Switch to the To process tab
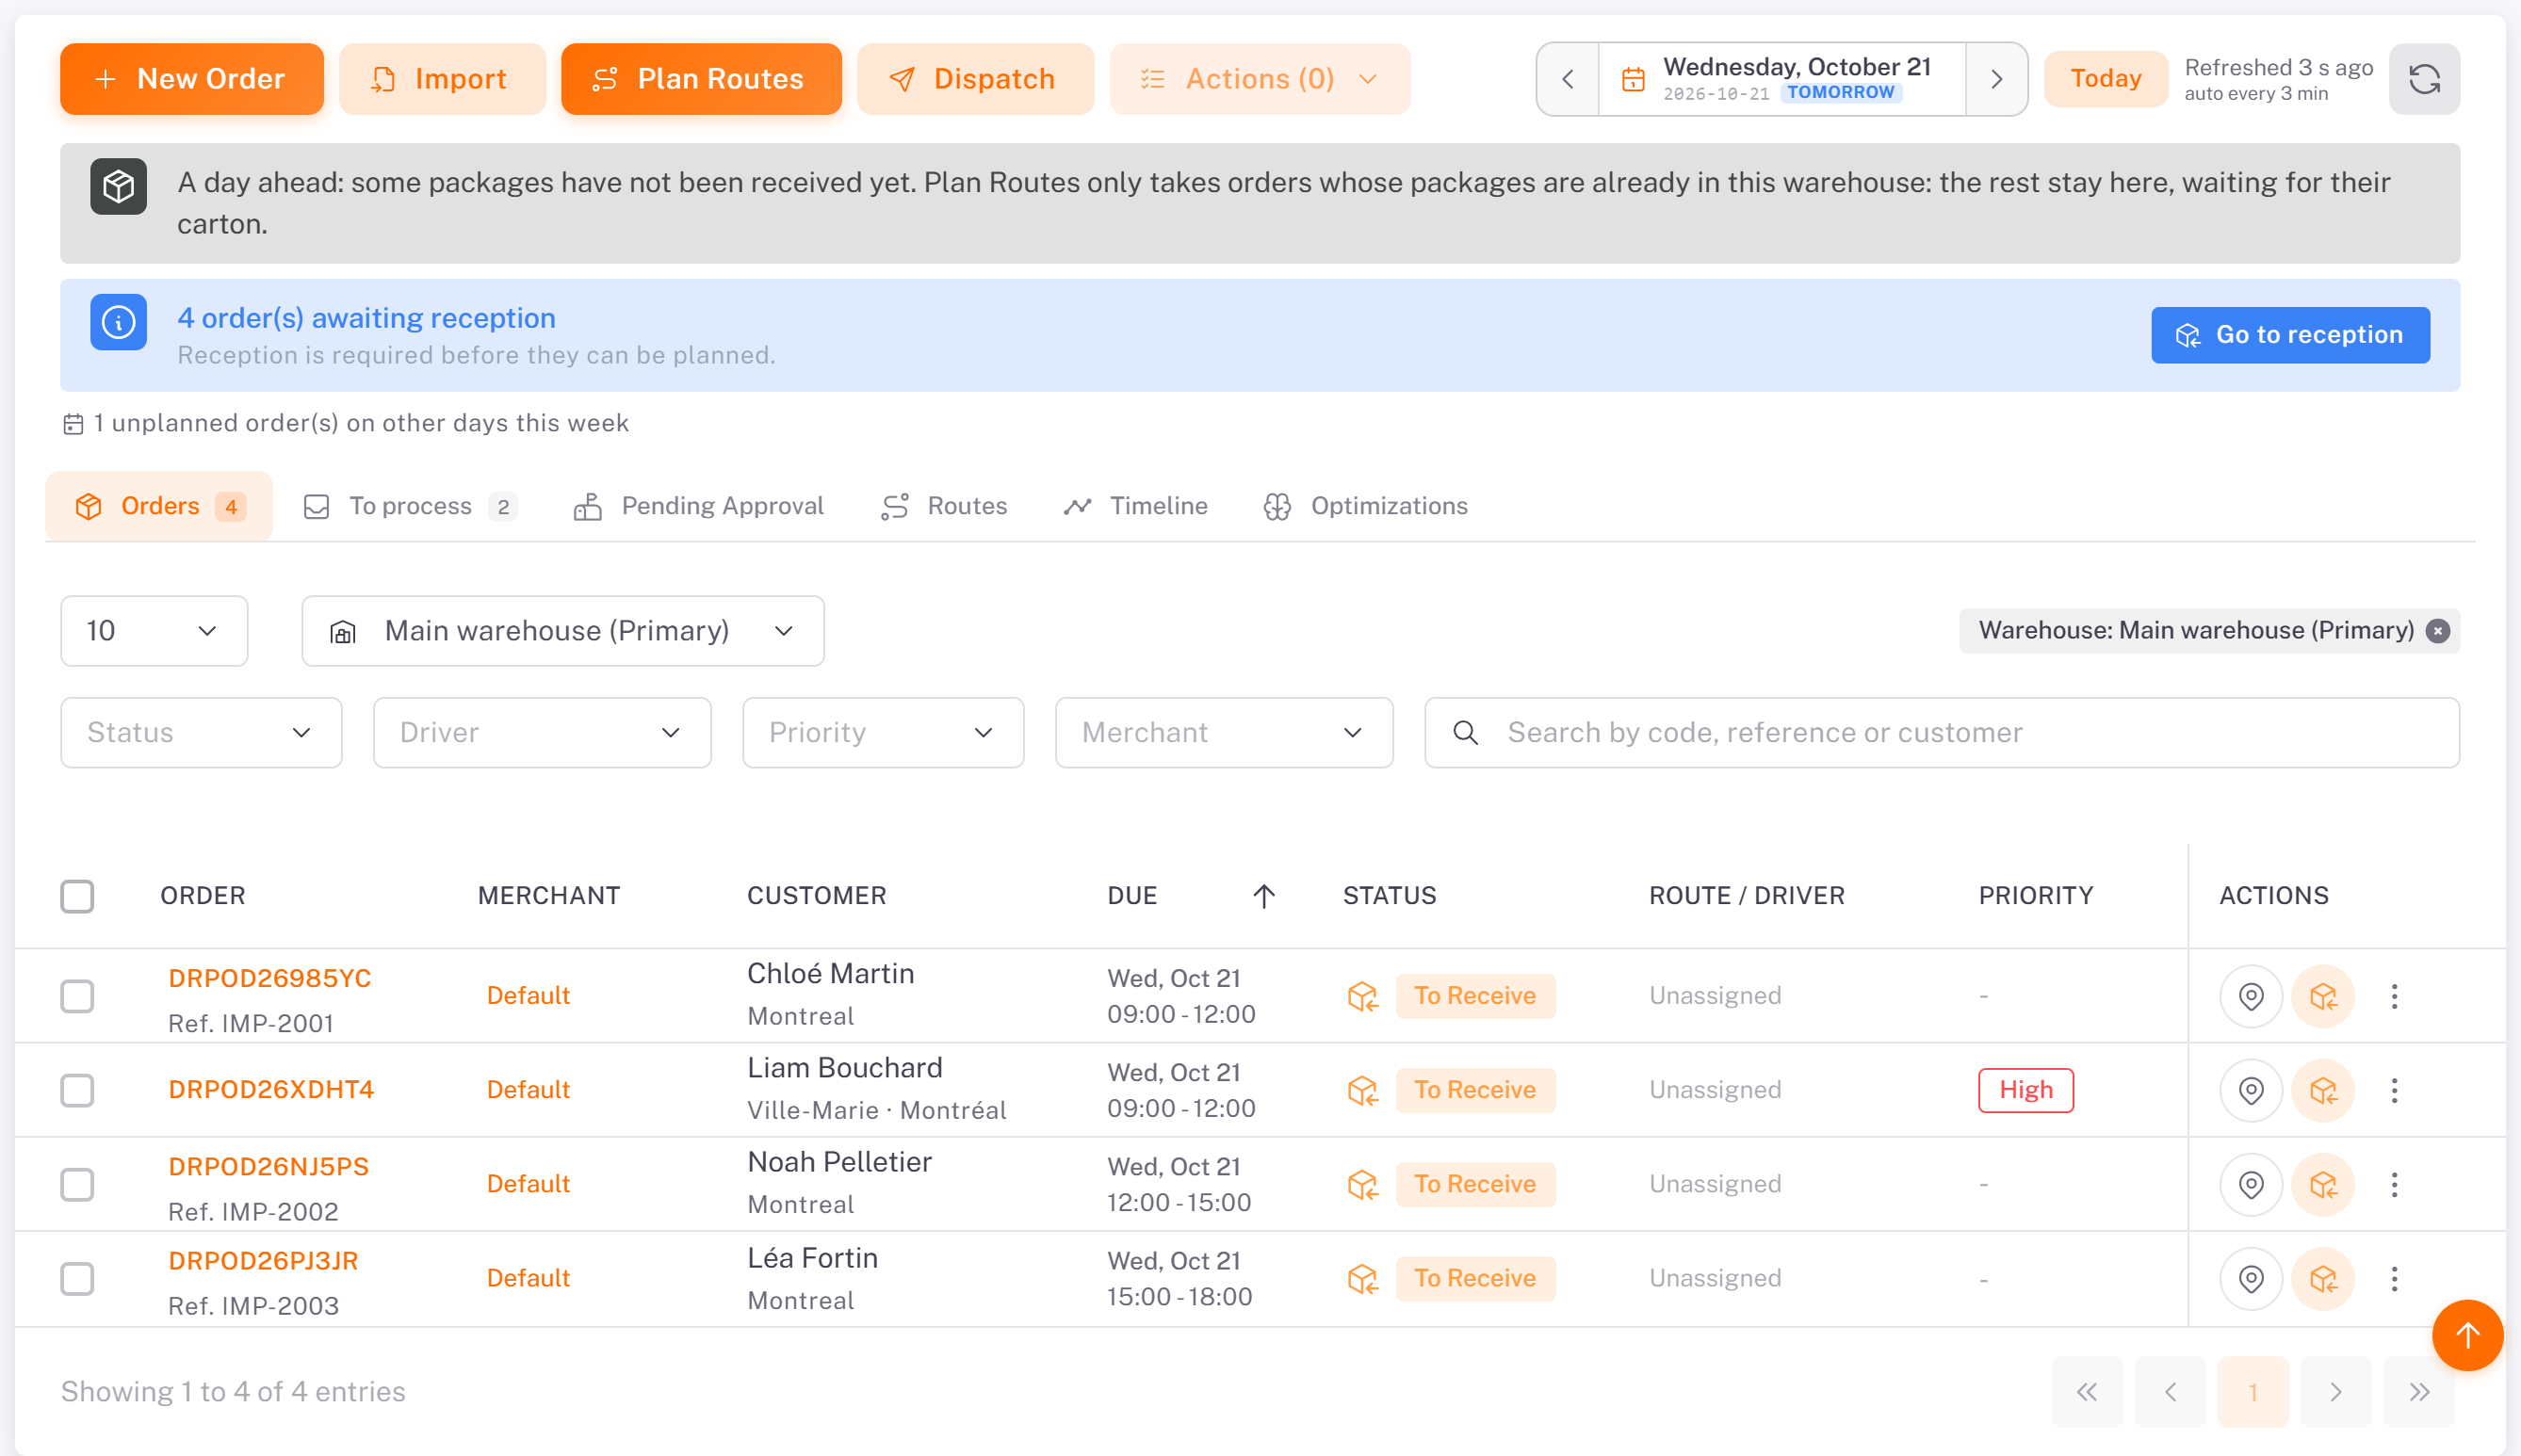This screenshot has height=1456, width=2521. 409,506
